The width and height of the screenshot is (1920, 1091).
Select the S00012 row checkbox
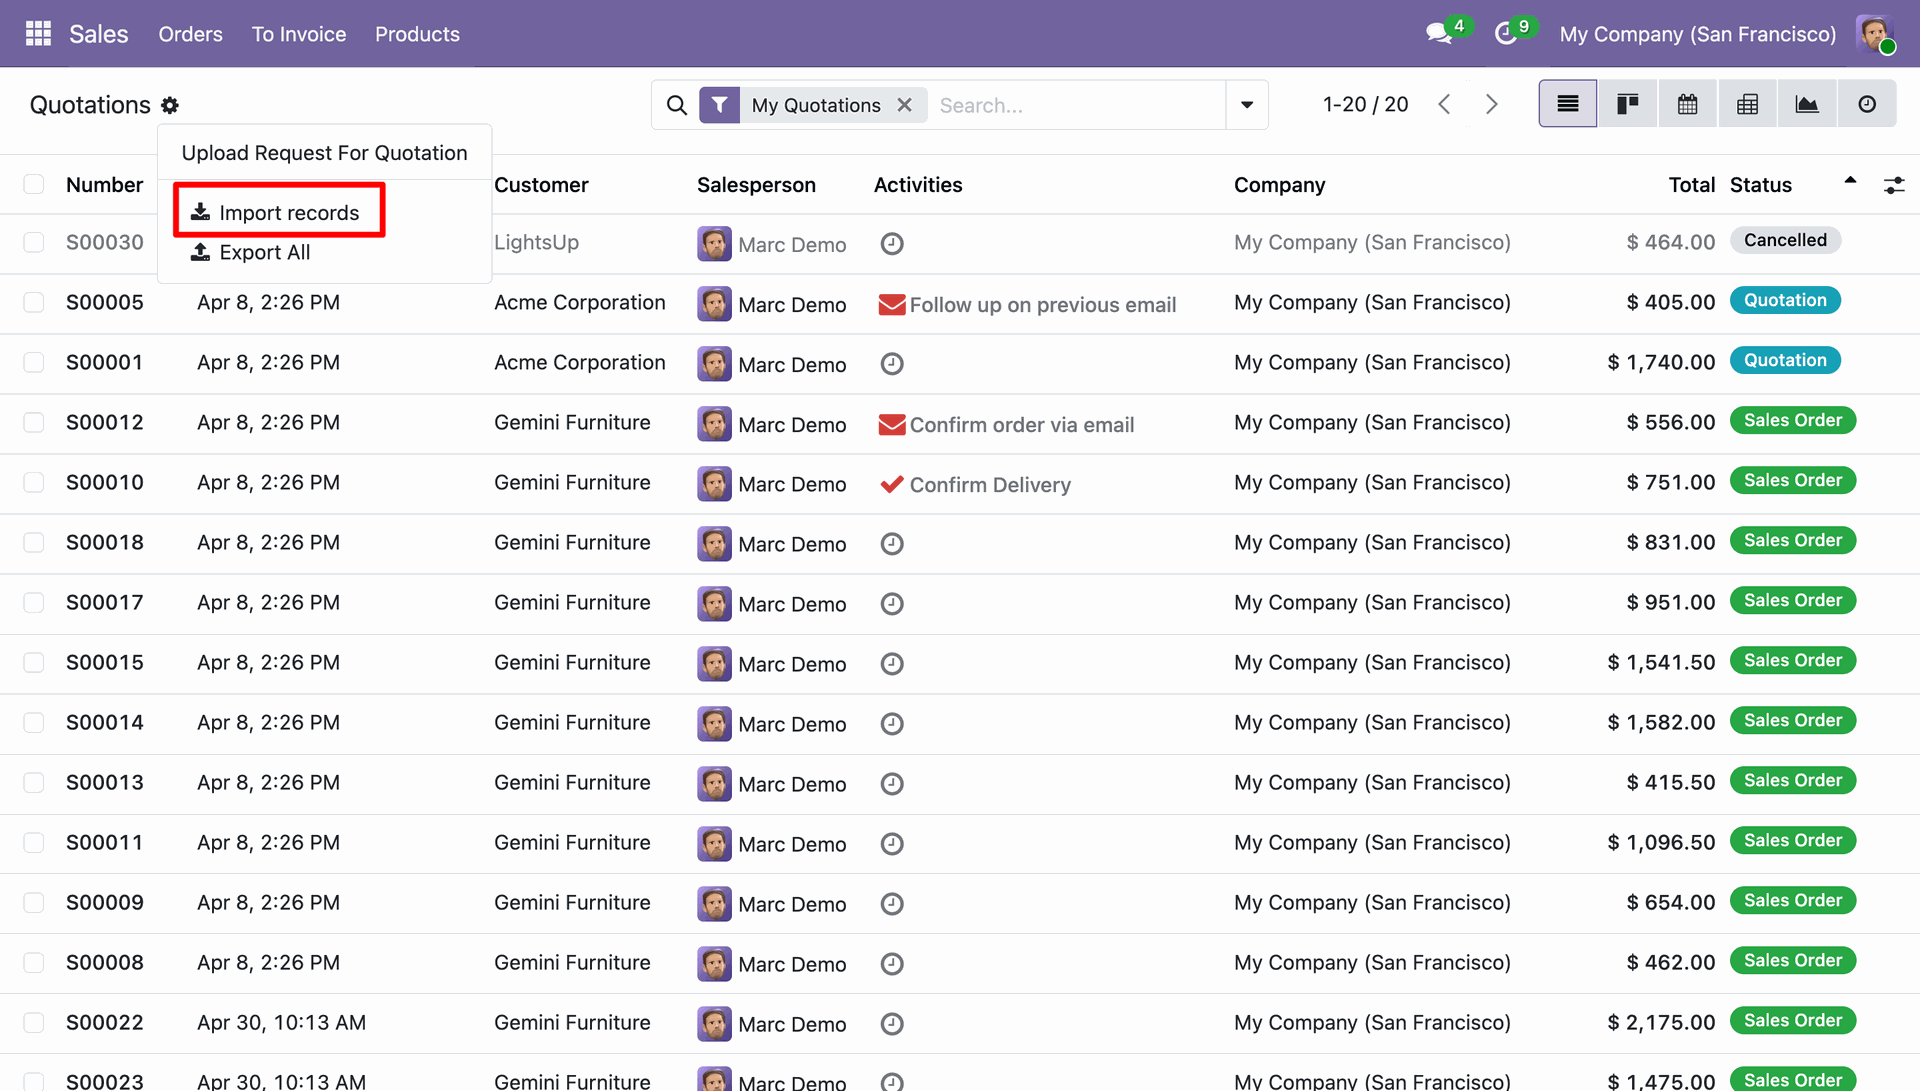point(34,422)
